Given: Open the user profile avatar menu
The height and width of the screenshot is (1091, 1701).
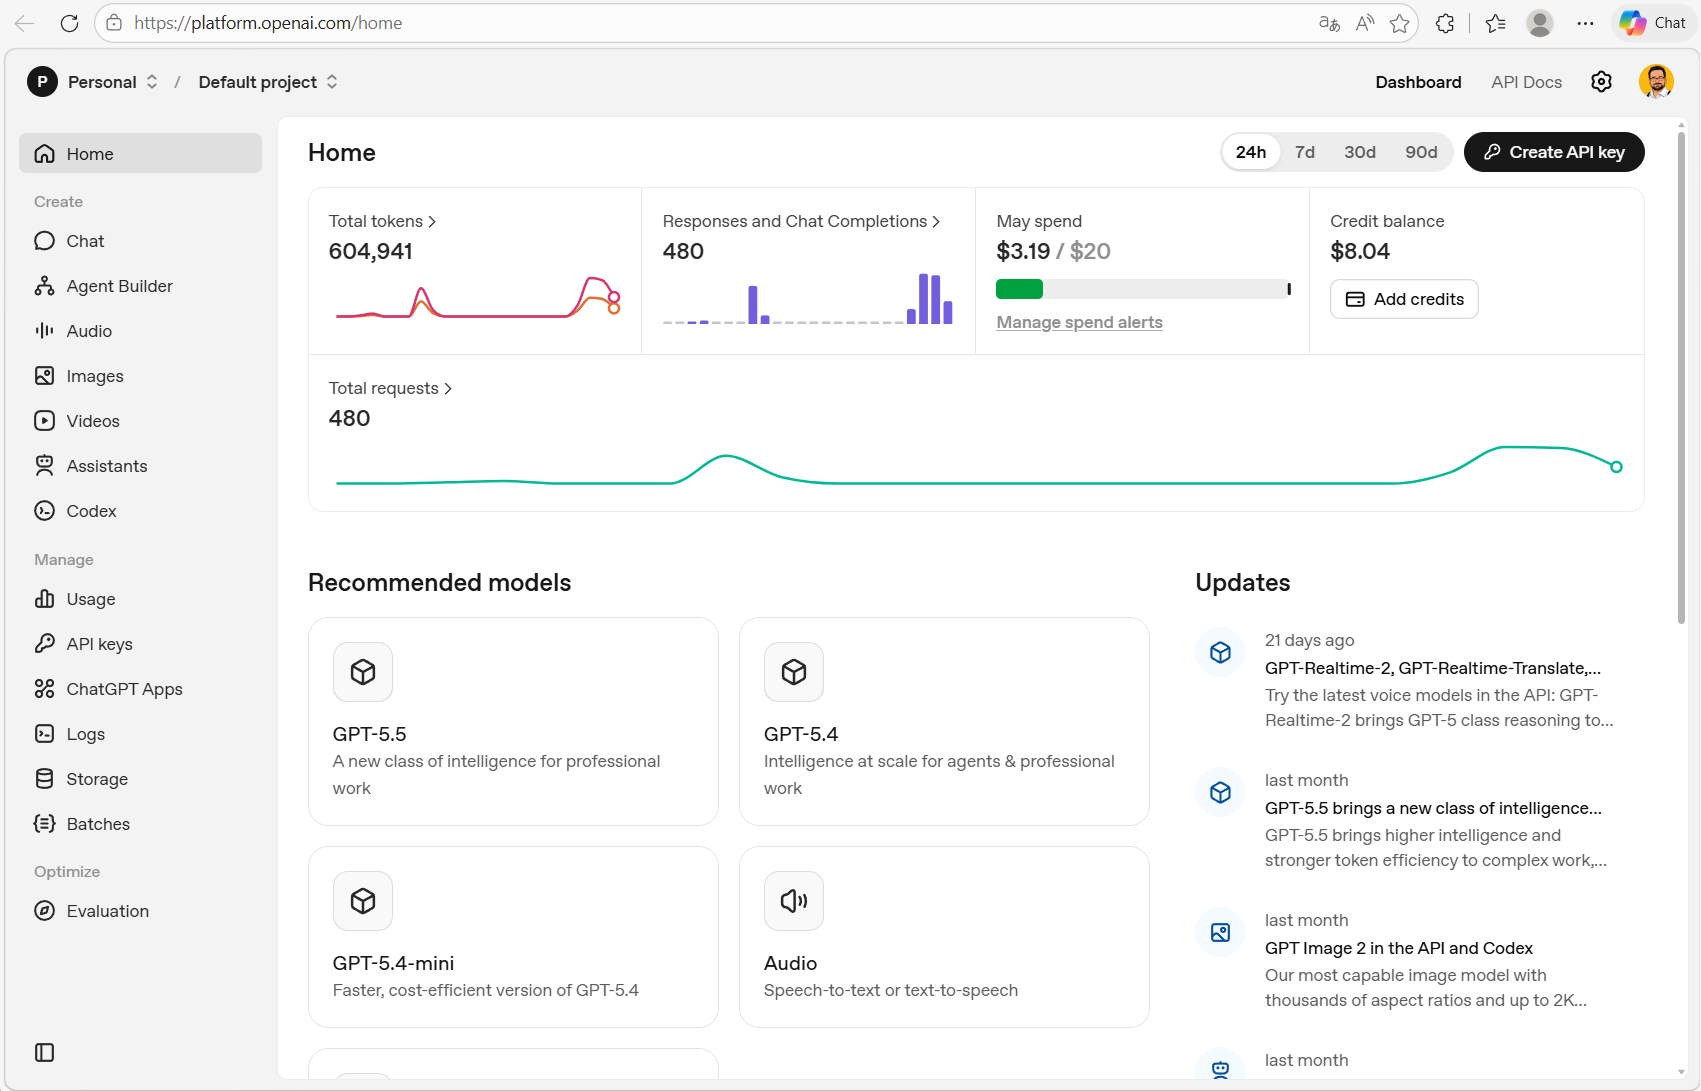Looking at the screenshot, I should [x=1656, y=82].
